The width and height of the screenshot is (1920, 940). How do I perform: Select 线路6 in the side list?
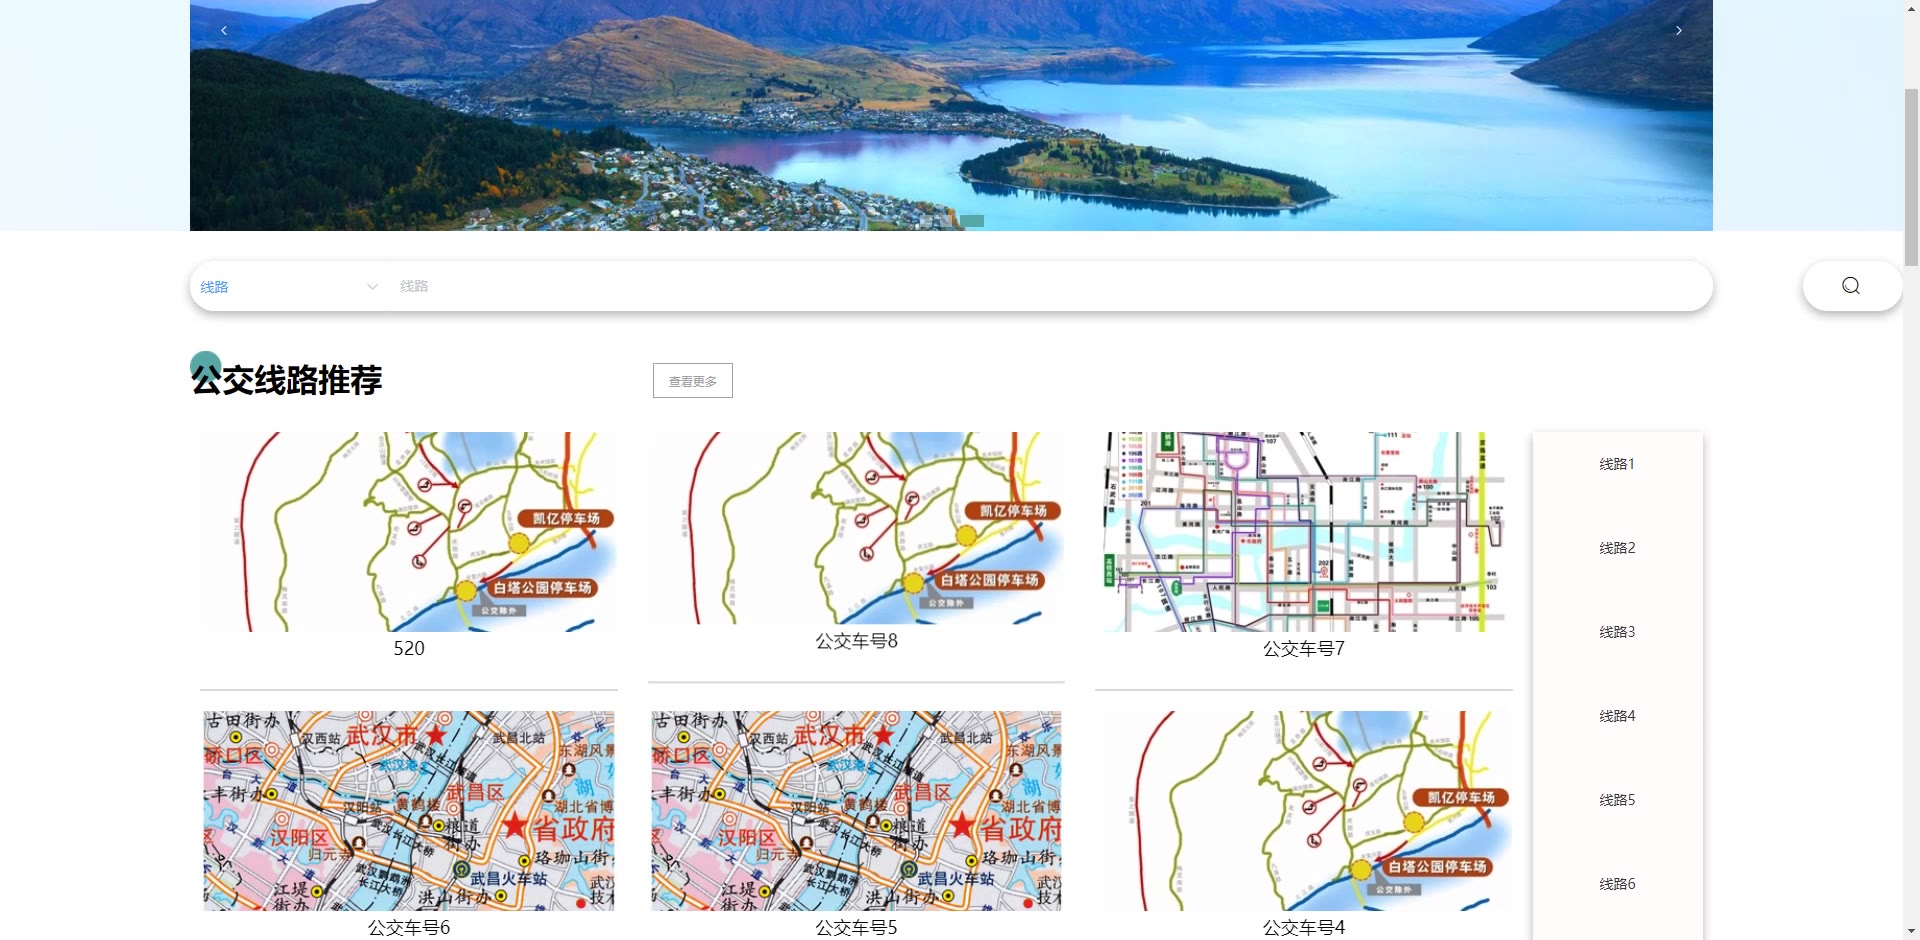click(1617, 884)
